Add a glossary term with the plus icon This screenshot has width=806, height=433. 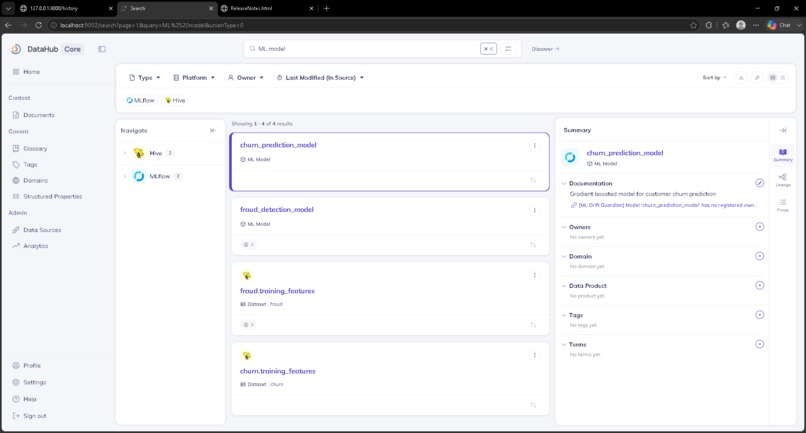(760, 344)
